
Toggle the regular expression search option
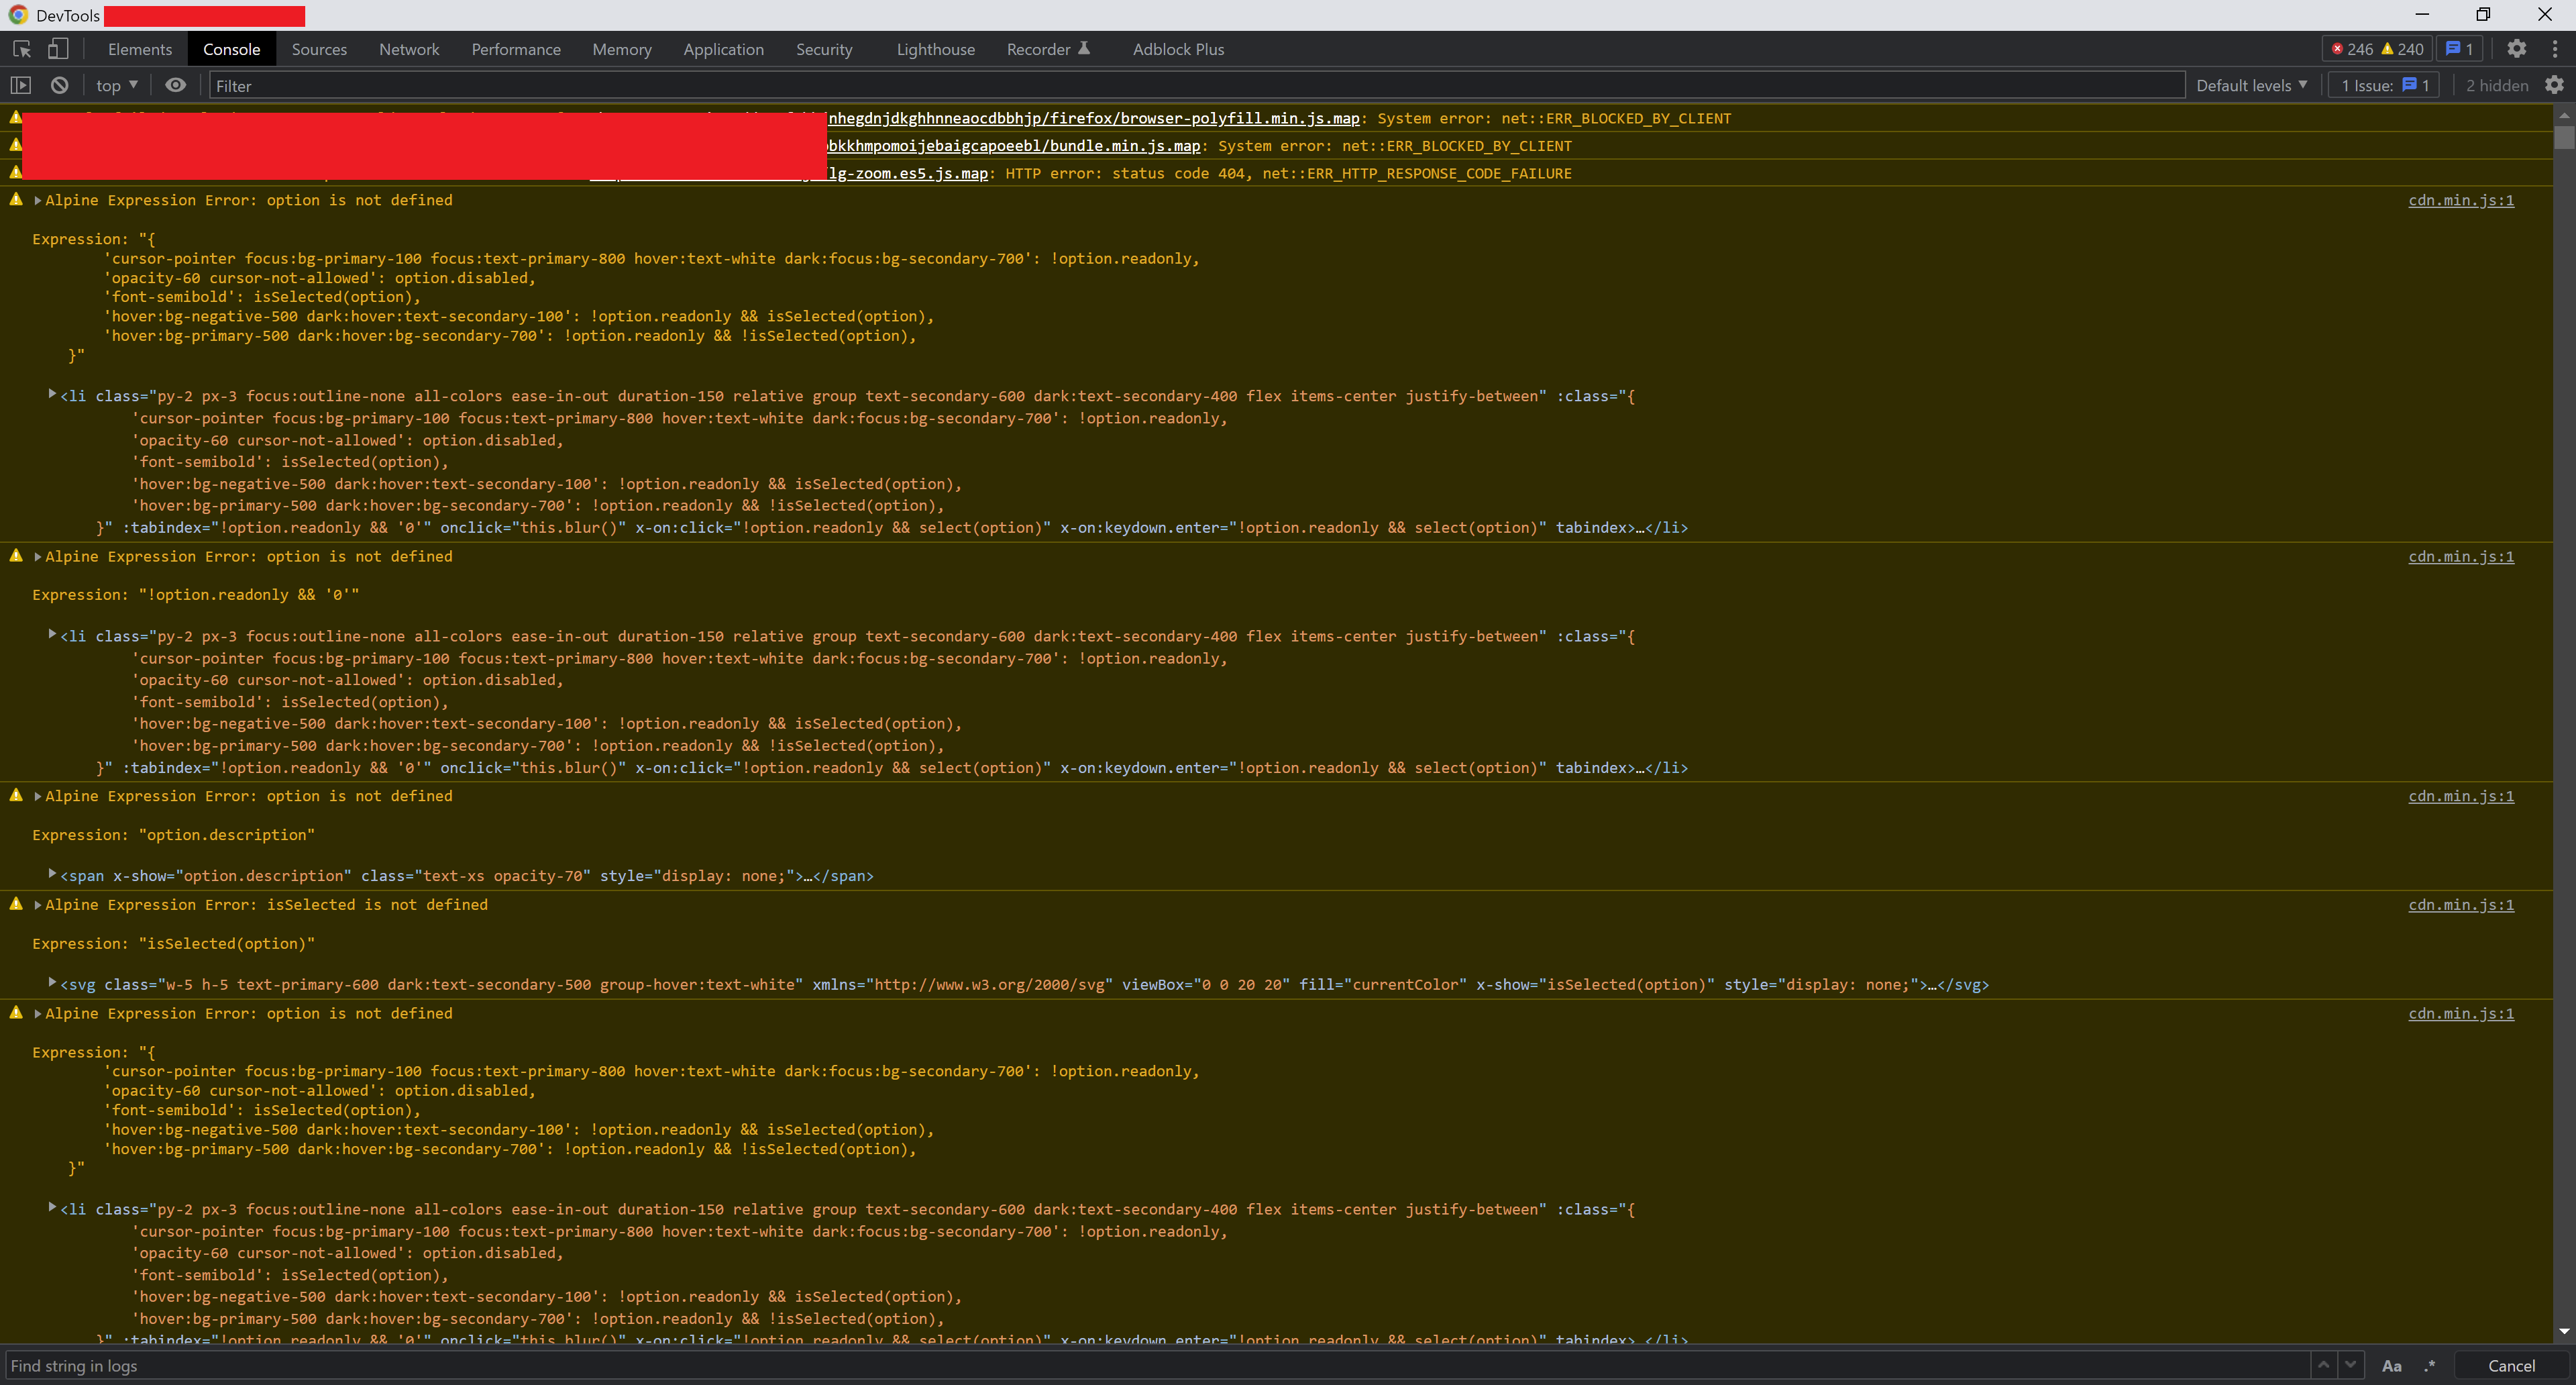click(2430, 1366)
